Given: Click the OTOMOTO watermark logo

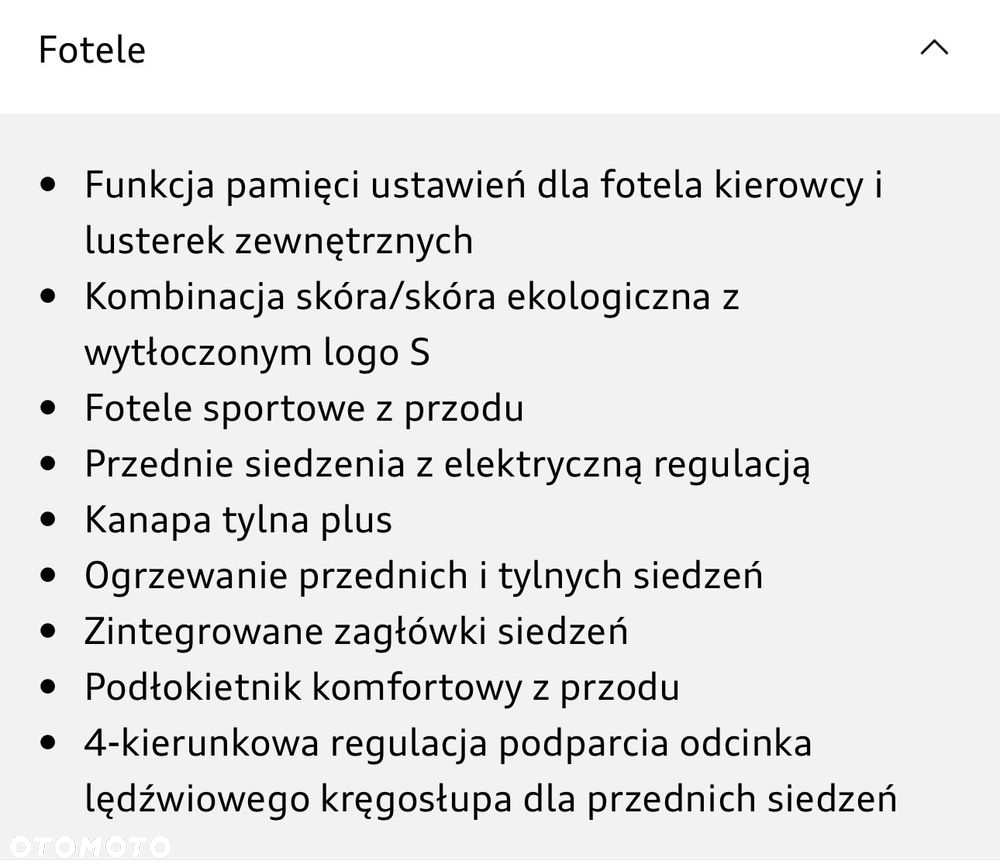Looking at the screenshot, I should tap(90, 847).
